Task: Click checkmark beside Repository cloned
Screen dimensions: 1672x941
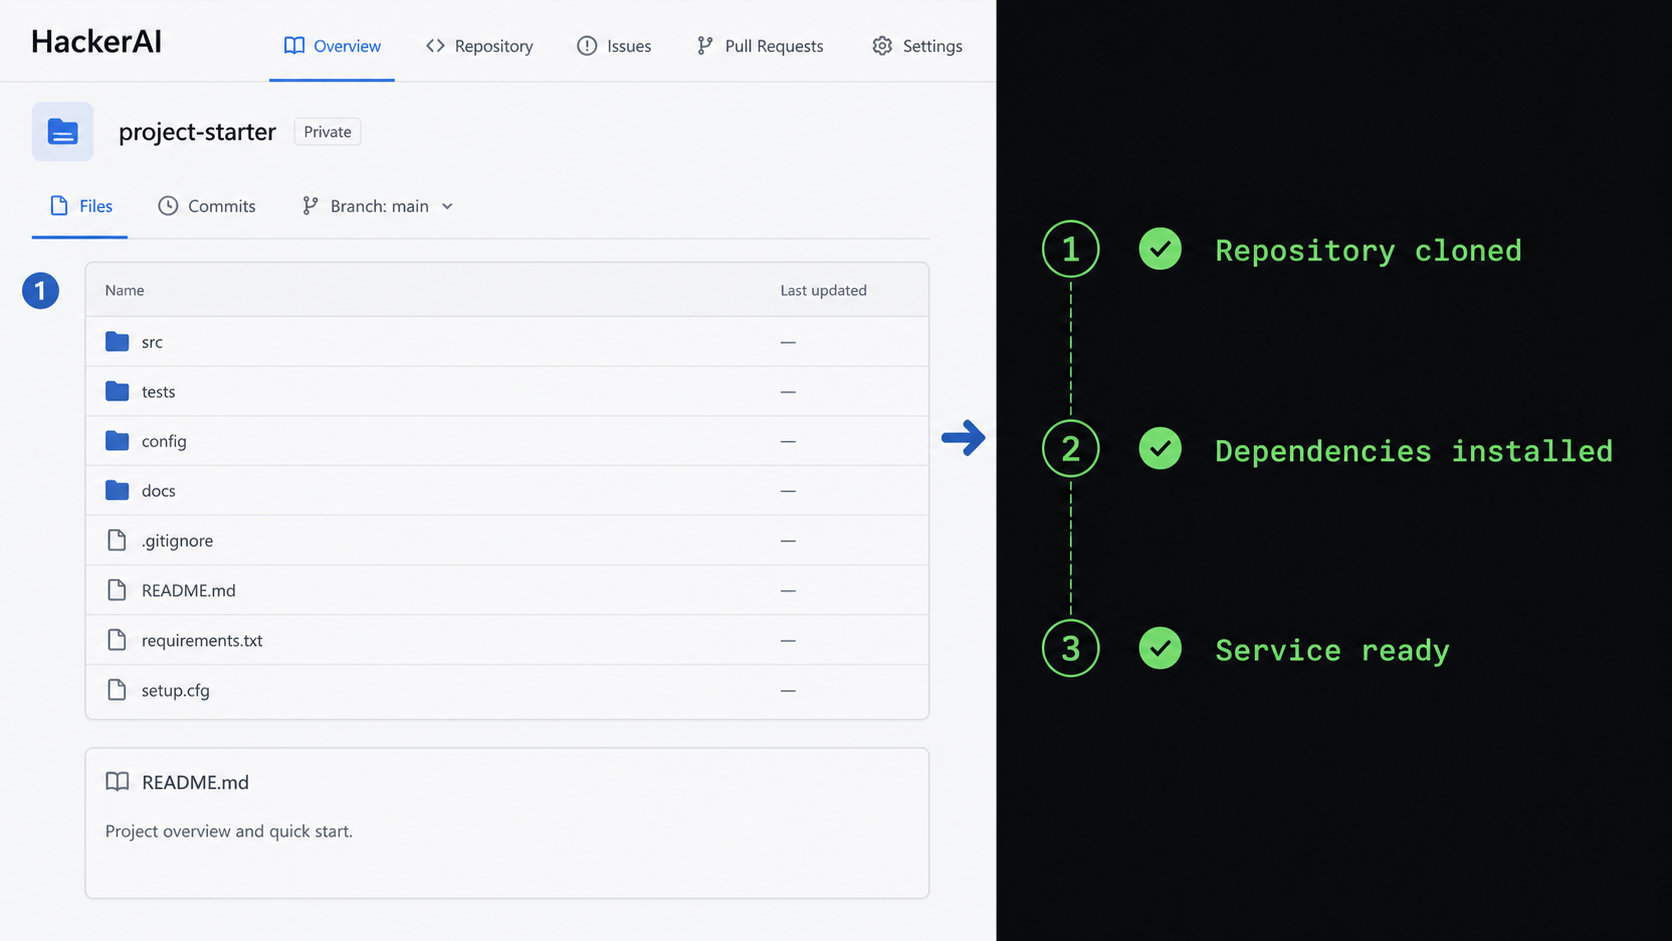Action: (1160, 249)
